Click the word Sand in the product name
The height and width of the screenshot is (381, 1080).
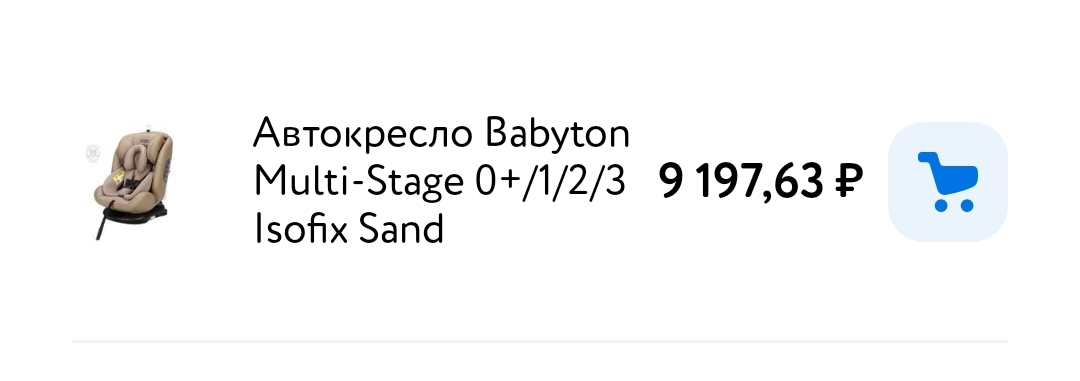coord(400,230)
